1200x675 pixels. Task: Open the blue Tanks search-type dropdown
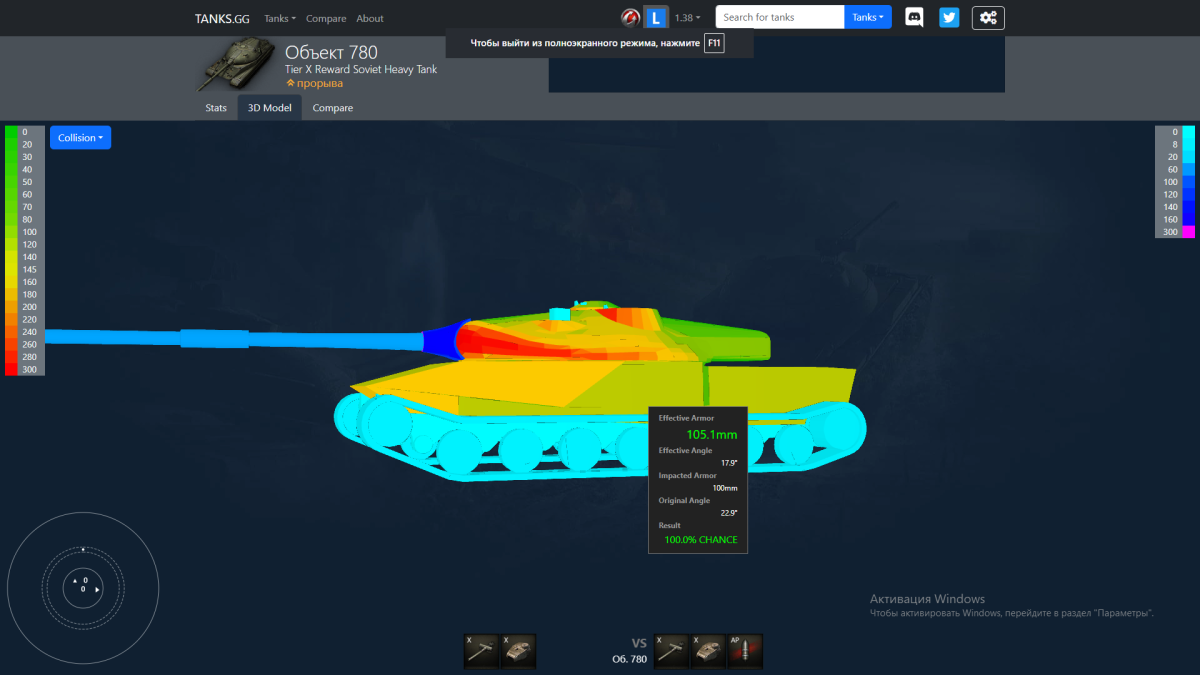pos(868,17)
